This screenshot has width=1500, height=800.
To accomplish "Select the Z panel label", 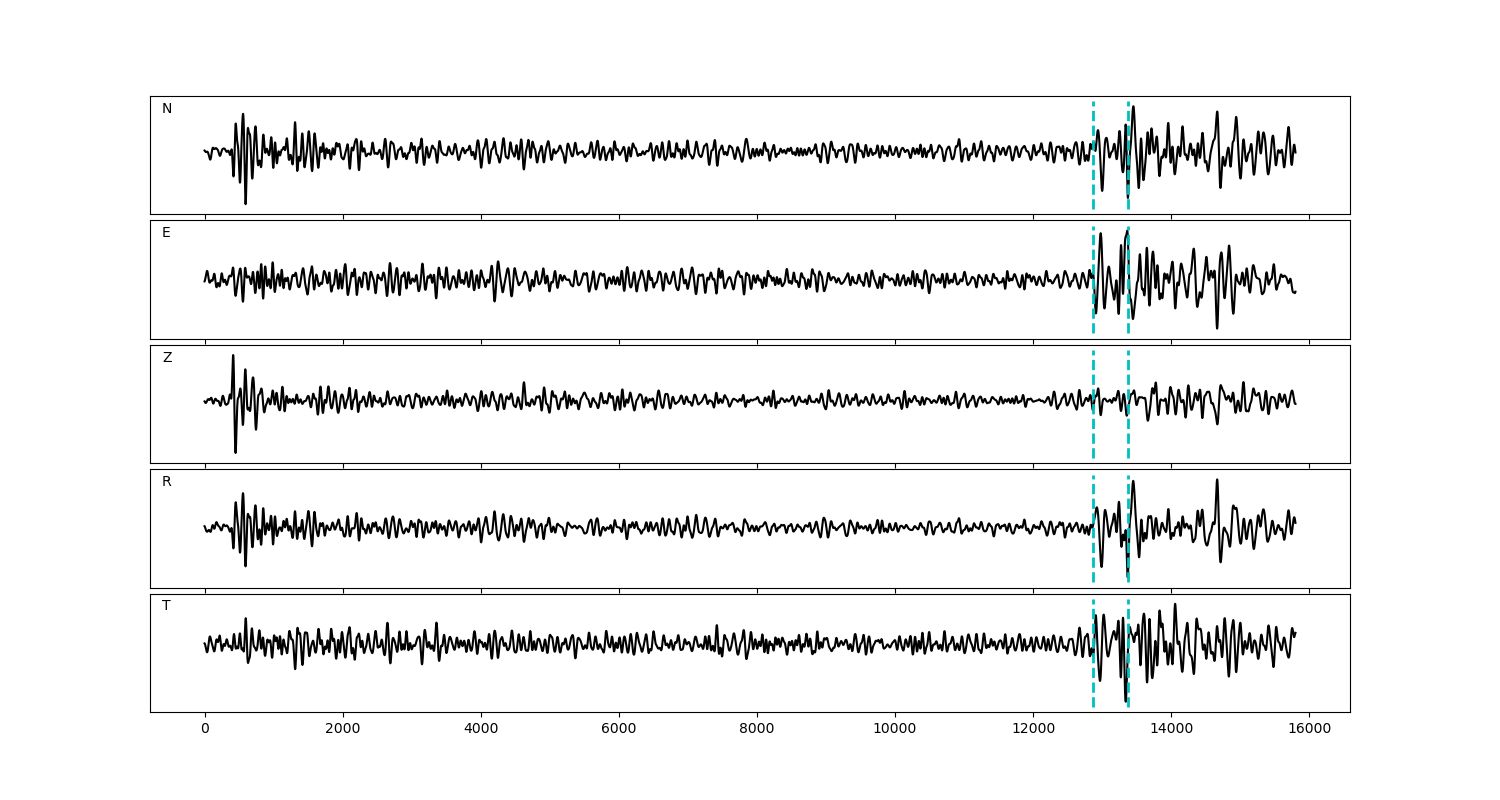I will click(167, 358).
